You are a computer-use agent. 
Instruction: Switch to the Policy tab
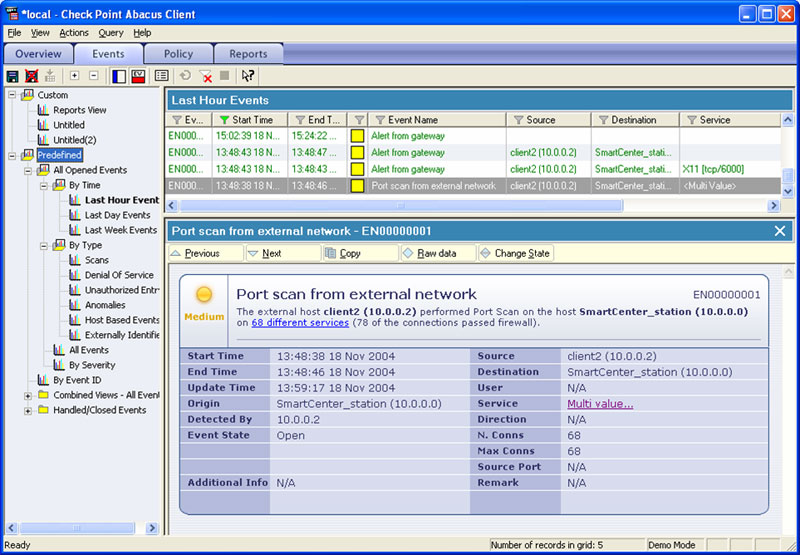coord(179,54)
